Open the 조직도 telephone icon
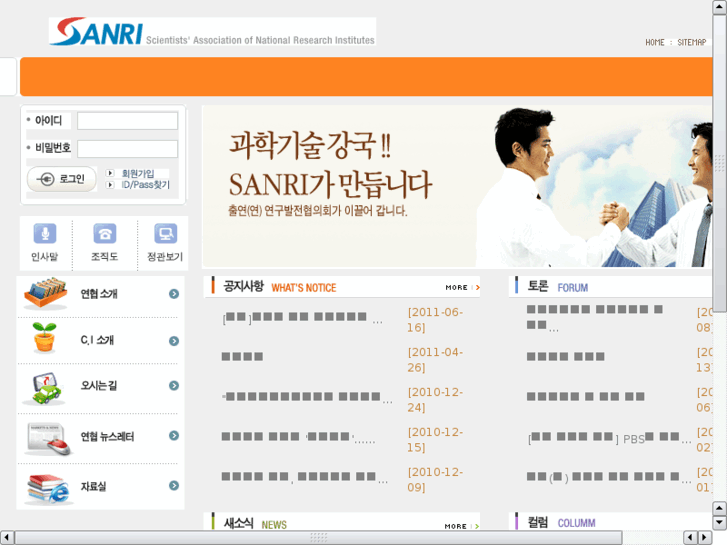The image size is (727, 545). 105,233
